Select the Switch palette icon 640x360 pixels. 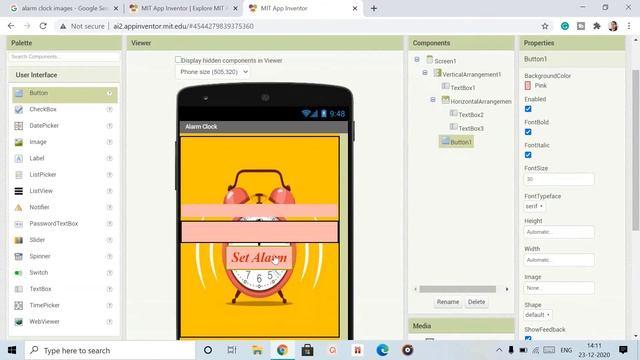pos(19,273)
